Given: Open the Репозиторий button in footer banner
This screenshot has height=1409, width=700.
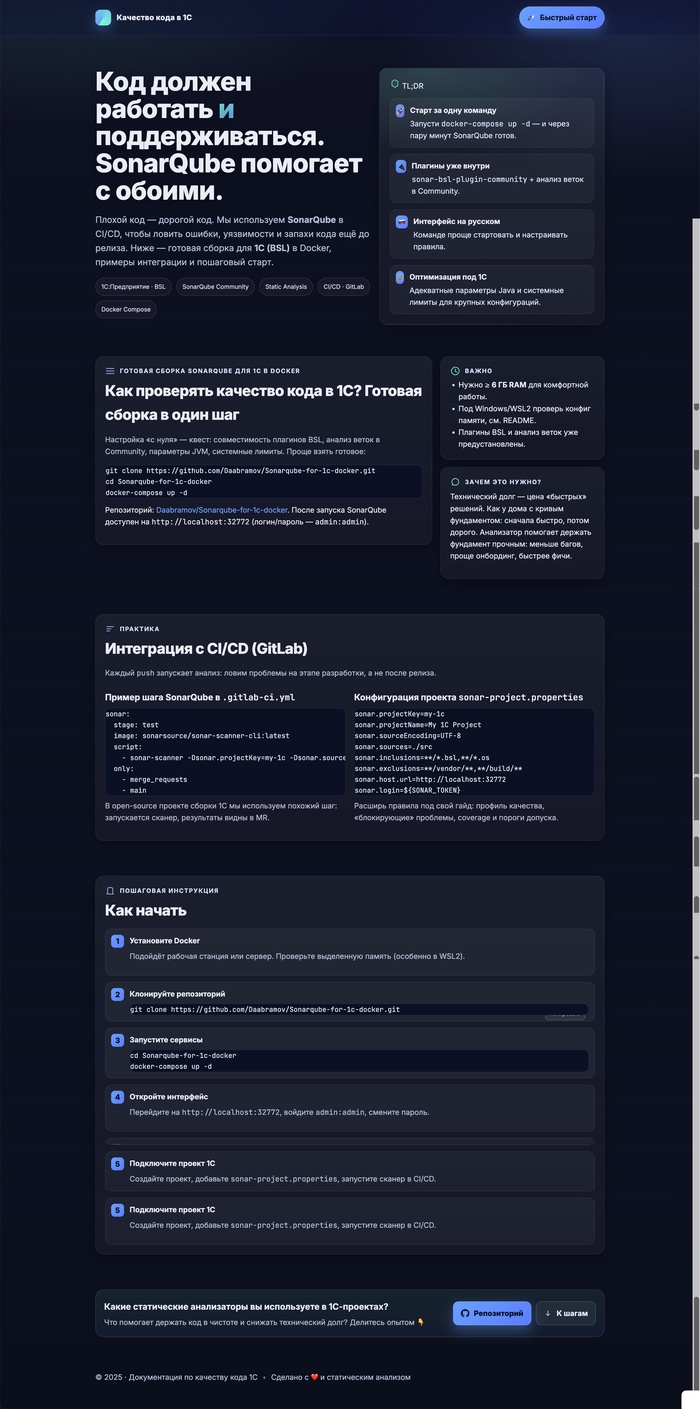Looking at the screenshot, I should pyautogui.click(x=492, y=1313).
